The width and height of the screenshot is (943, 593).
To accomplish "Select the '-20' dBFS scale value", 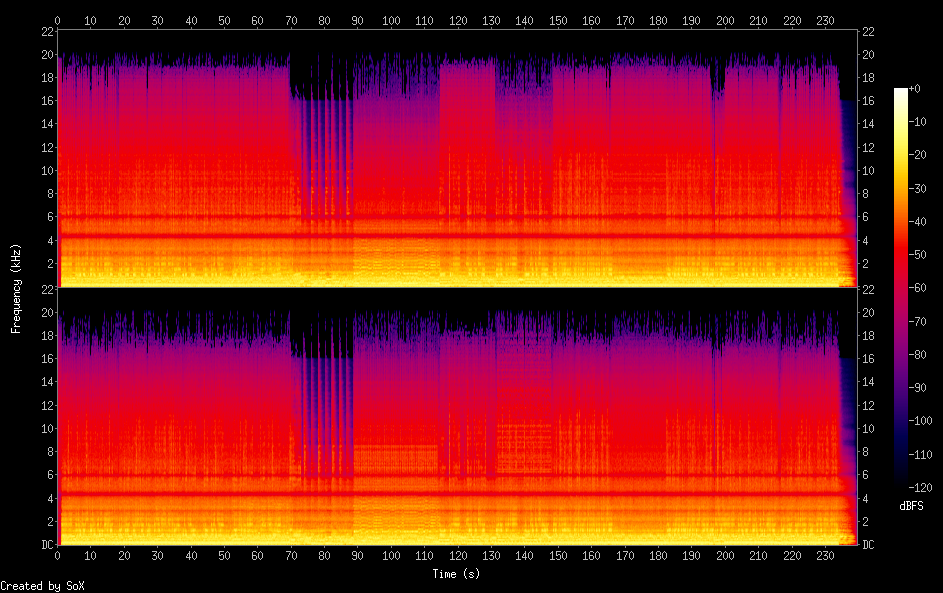I will pos(918,155).
